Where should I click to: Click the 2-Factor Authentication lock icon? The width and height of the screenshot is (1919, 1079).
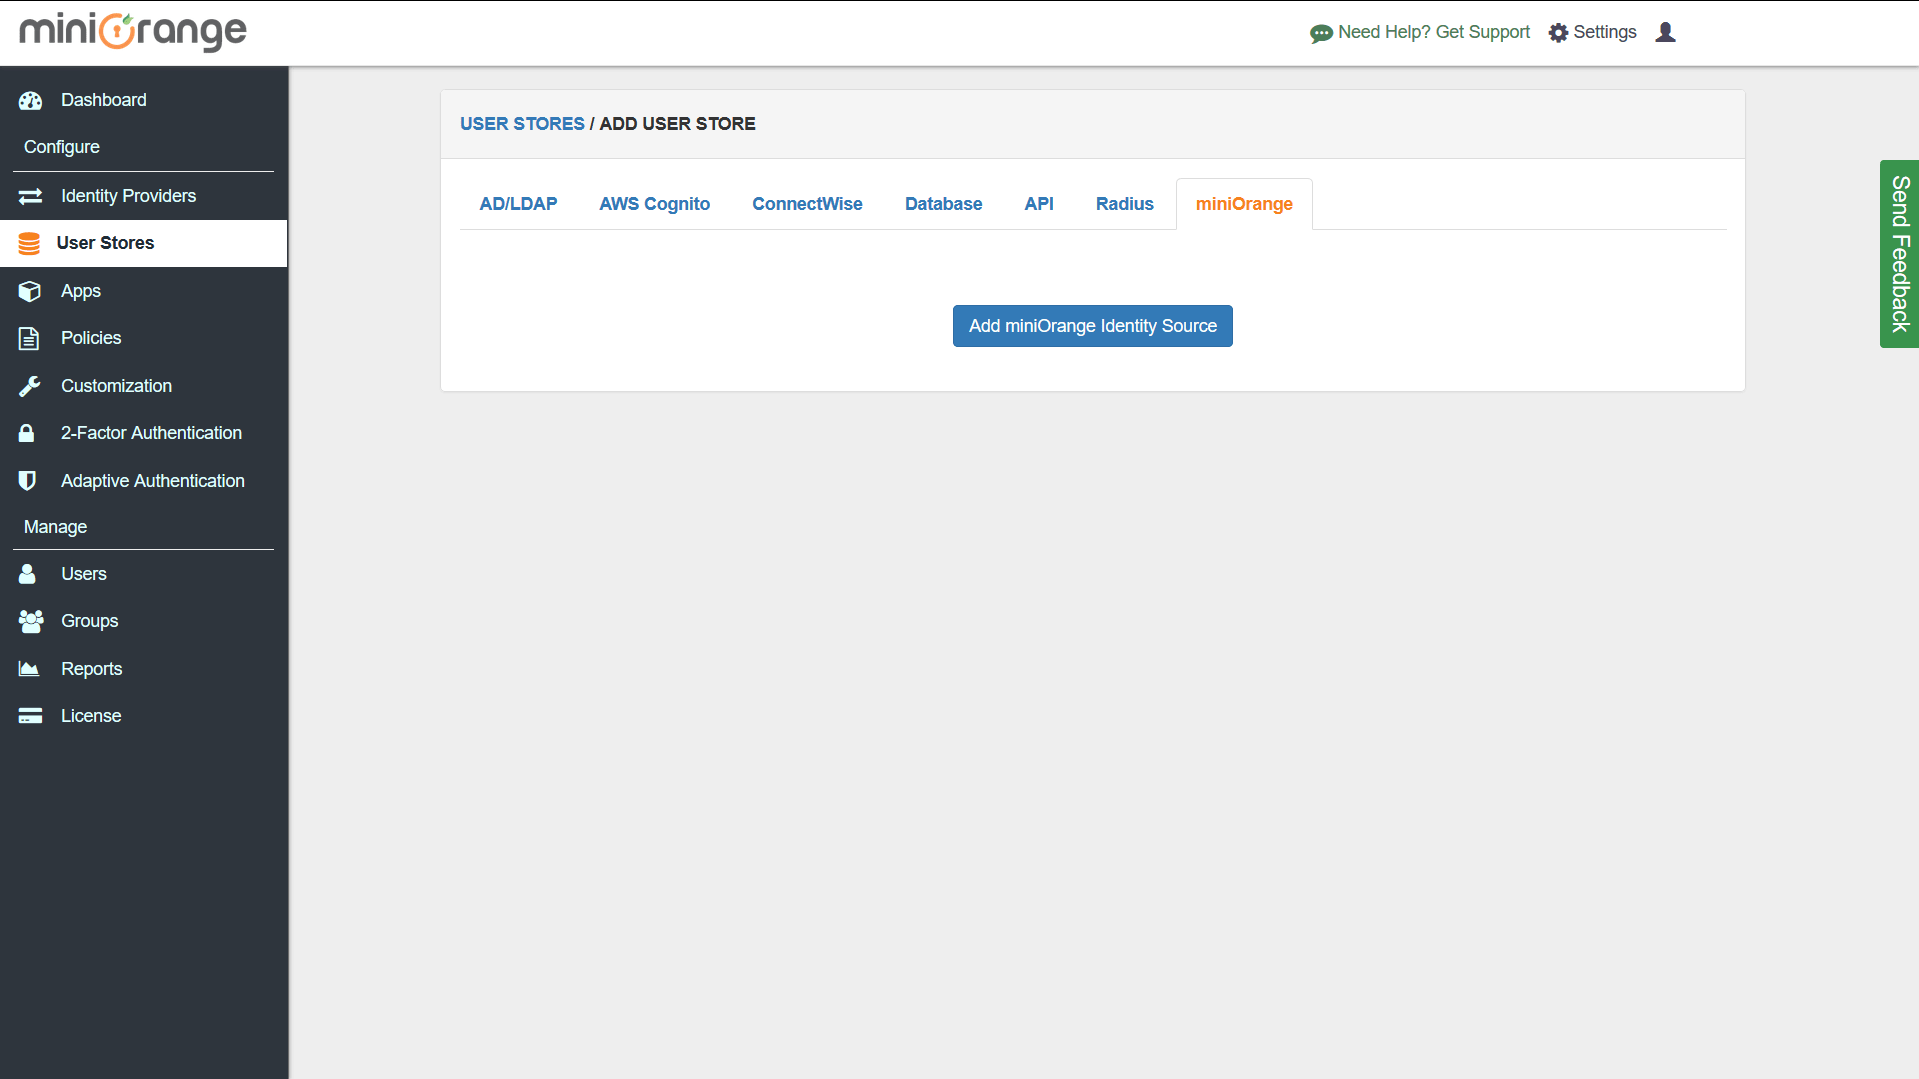point(27,433)
